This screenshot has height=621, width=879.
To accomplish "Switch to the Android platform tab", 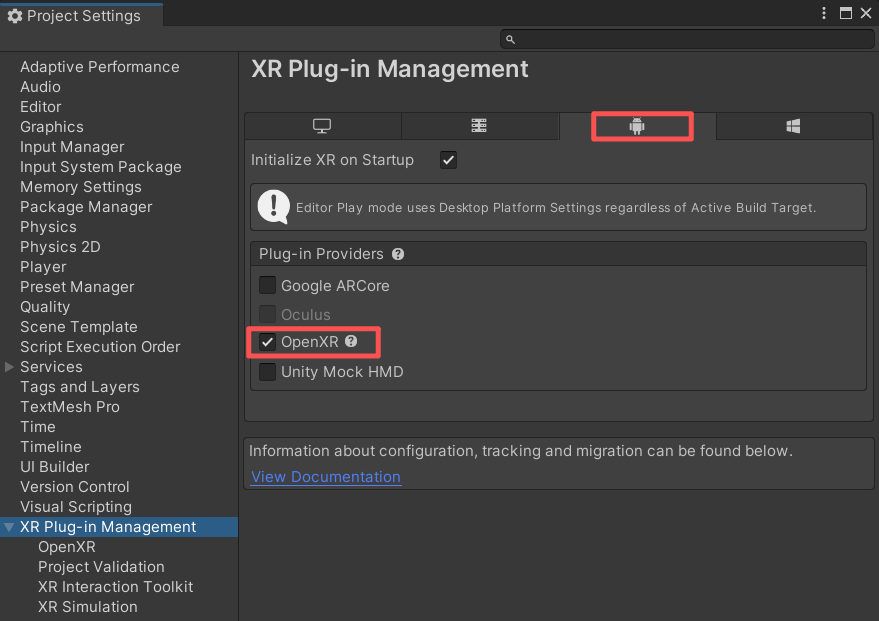I will click(637, 126).
